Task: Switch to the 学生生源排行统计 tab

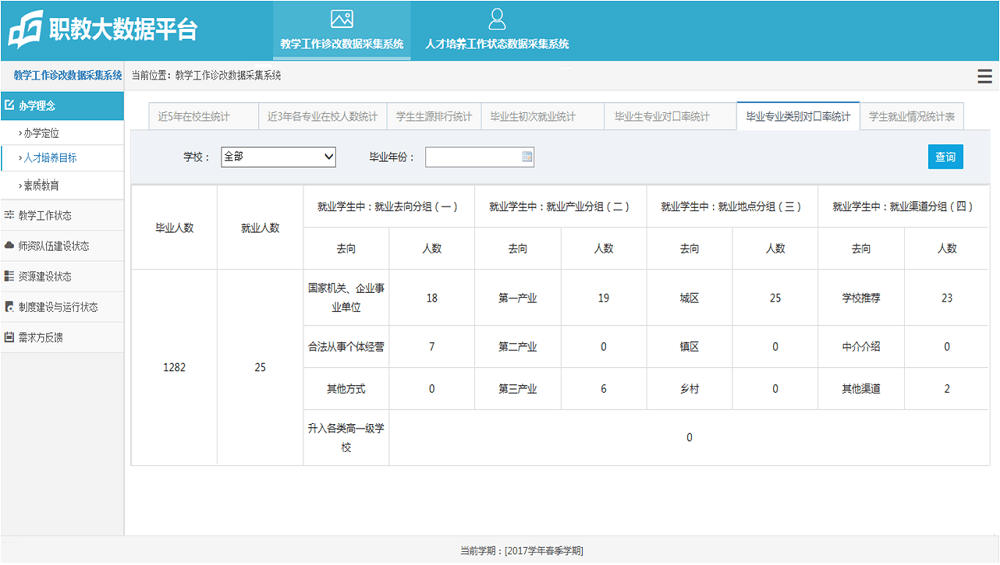Action: coord(434,117)
